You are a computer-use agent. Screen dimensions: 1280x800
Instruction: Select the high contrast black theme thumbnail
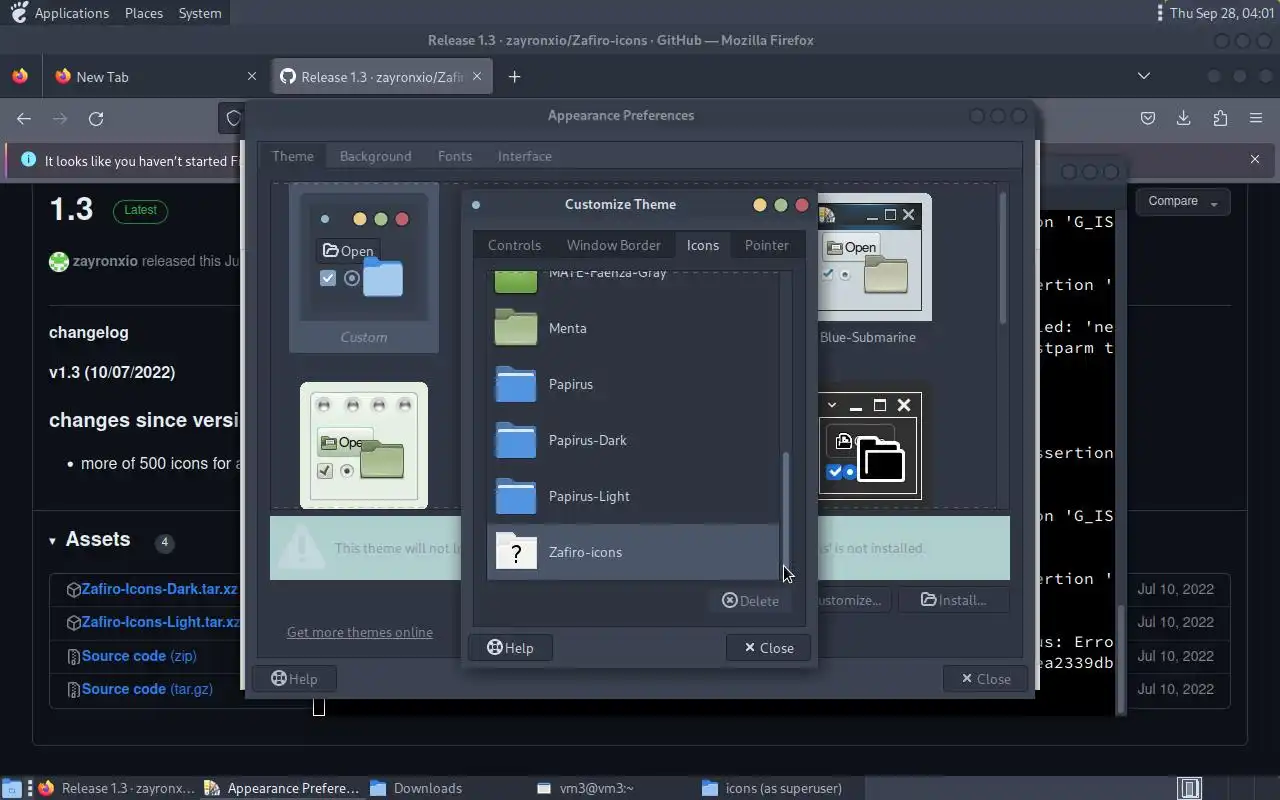pyautogui.click(x=868, y=446)
